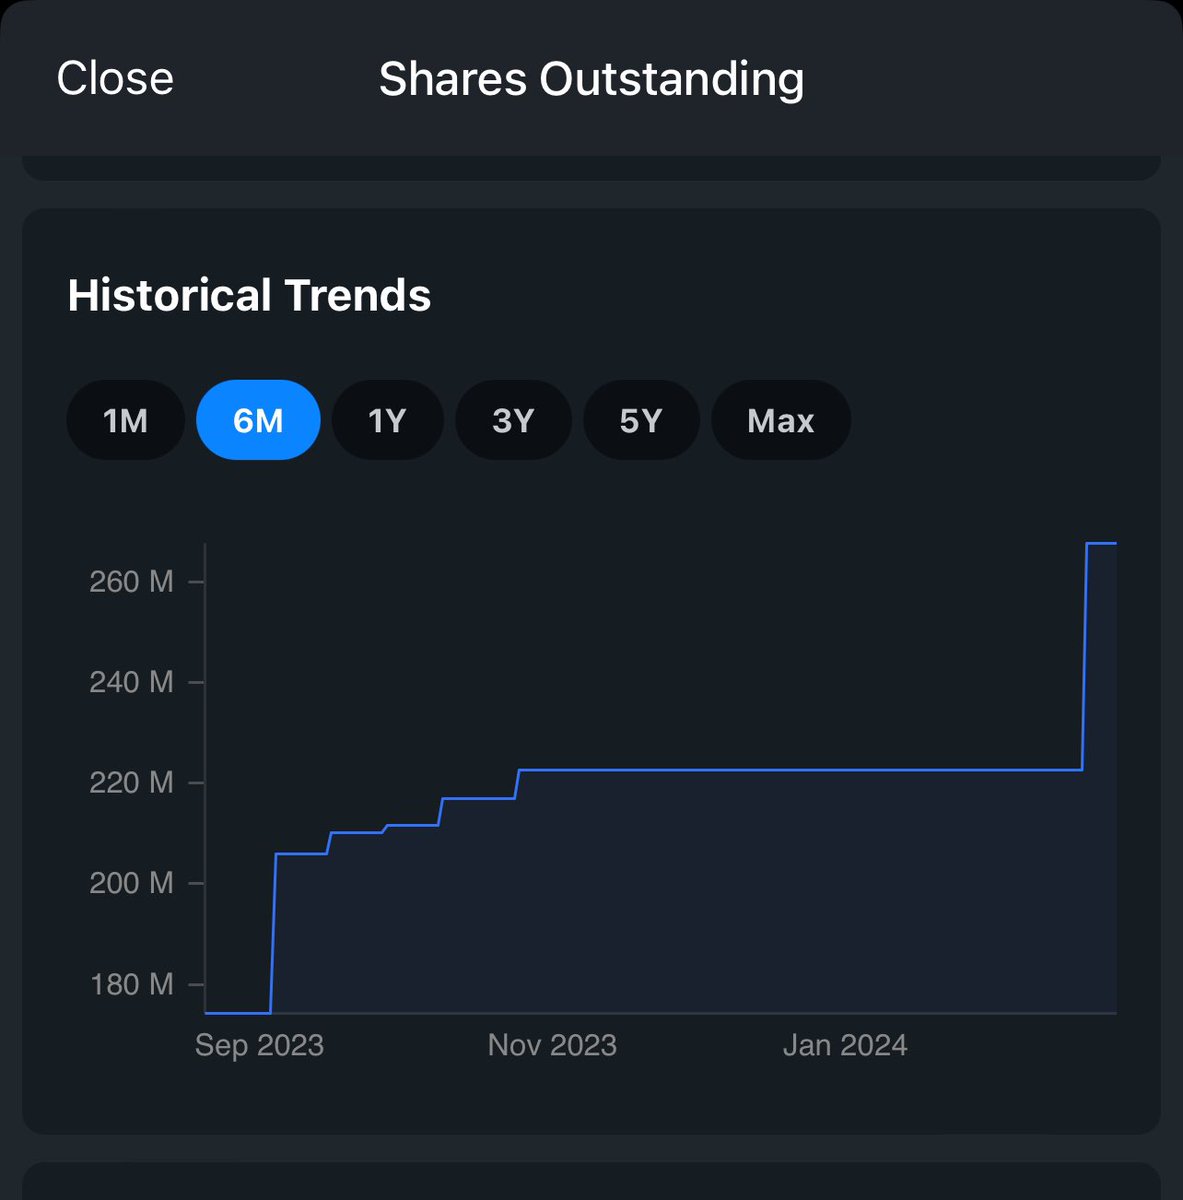Viewport: 1183px width, 1200px height.
Task: Tap the Jan 2024 axis label
Action: click(845, 1045)
